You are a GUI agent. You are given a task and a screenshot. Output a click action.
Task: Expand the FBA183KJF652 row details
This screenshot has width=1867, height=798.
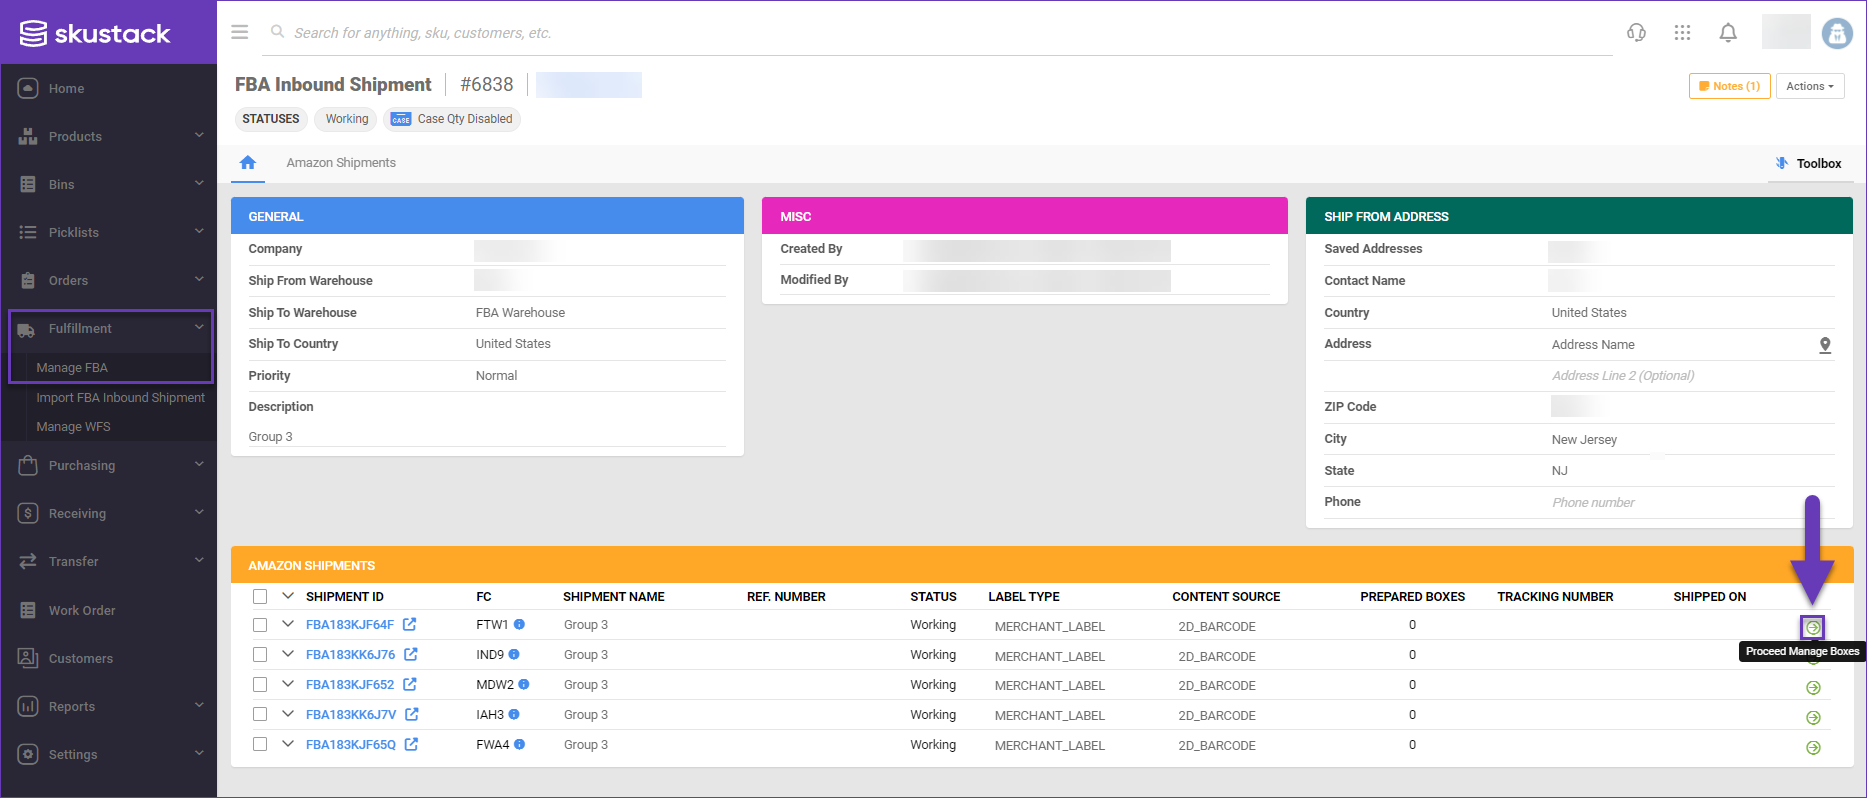tap(288, 684)
